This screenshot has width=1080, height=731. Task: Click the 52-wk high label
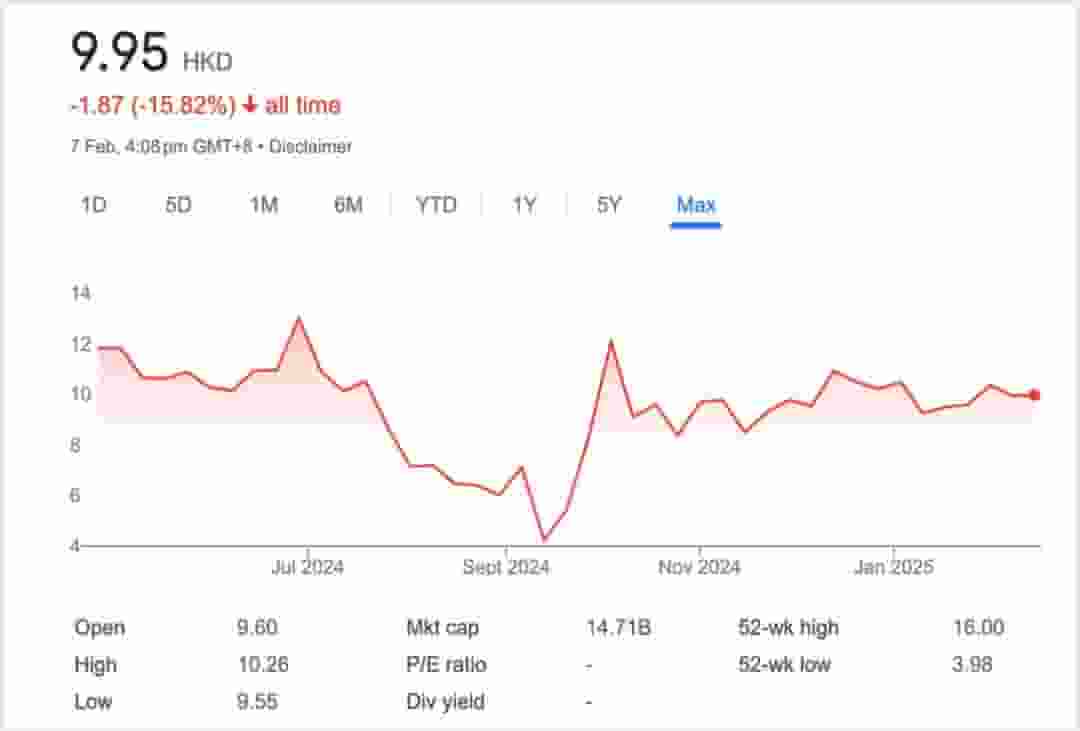point(788,628)
